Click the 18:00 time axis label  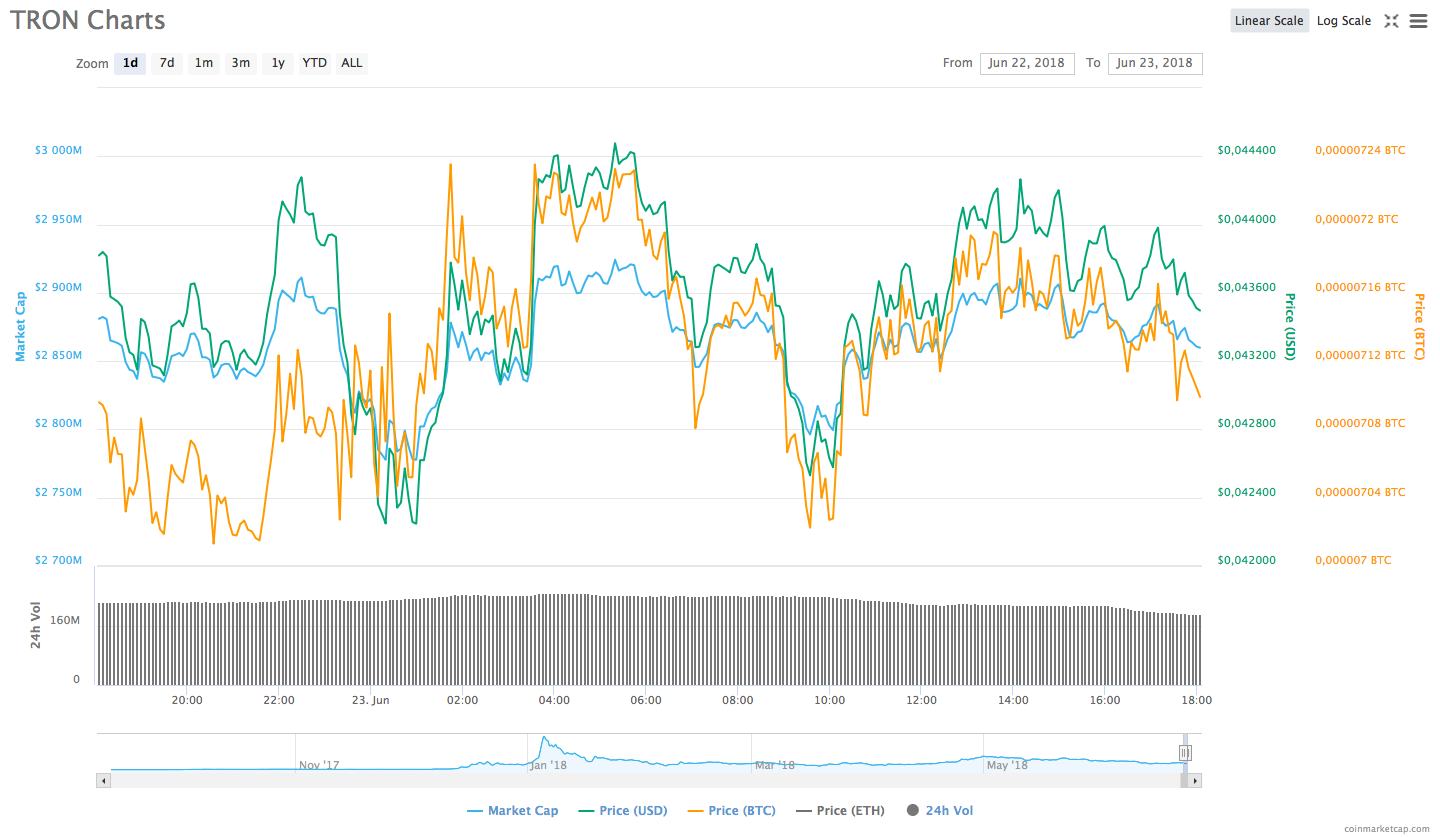[x=1197, y=700]
